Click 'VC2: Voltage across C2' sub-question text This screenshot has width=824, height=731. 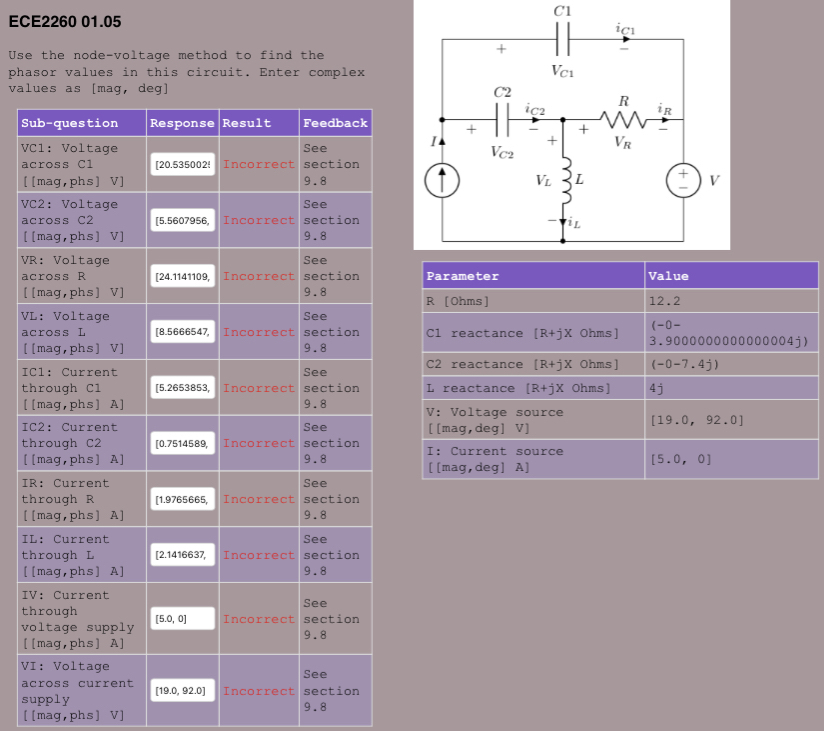72,220
